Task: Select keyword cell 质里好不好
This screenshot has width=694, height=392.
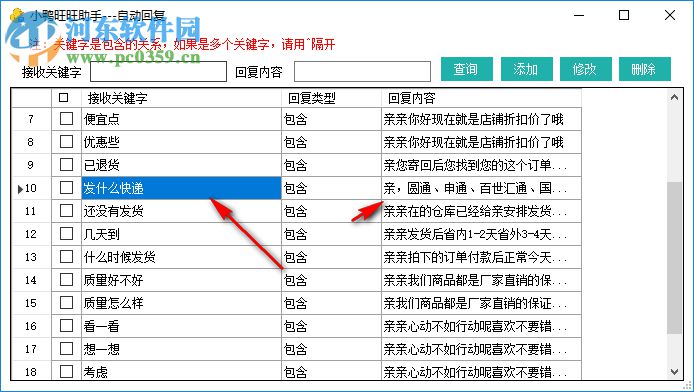Action: point(181,280)
